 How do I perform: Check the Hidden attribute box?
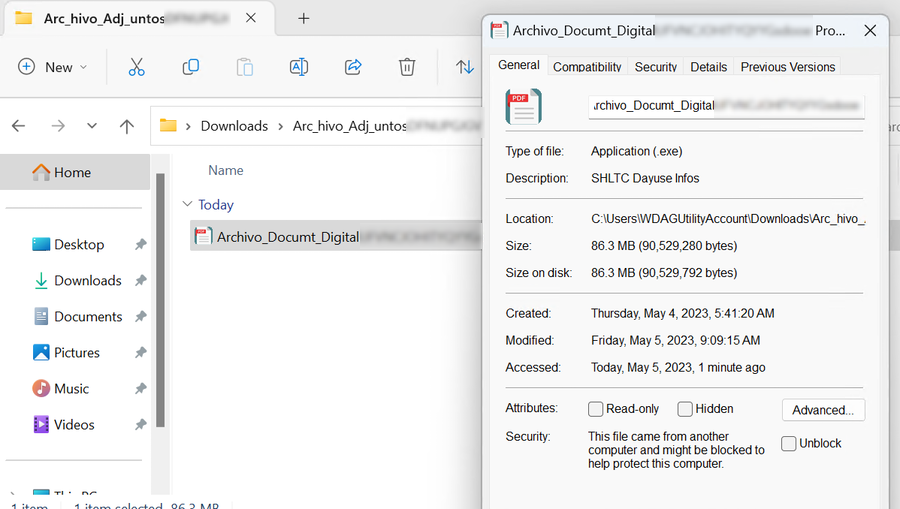(685, 409)
